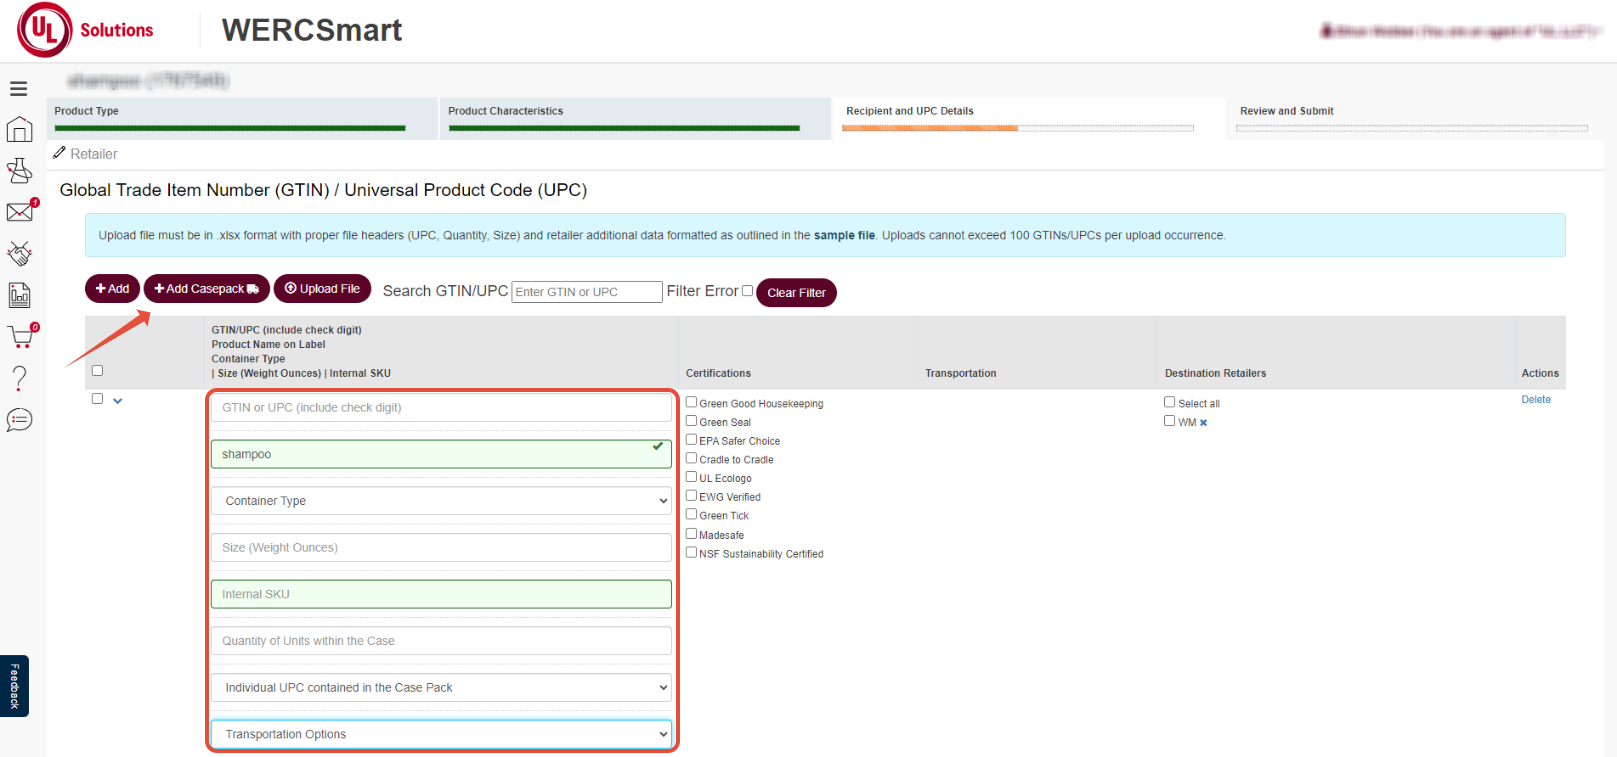
Task: Open the reports chart icon
Action: pos(19,295)
